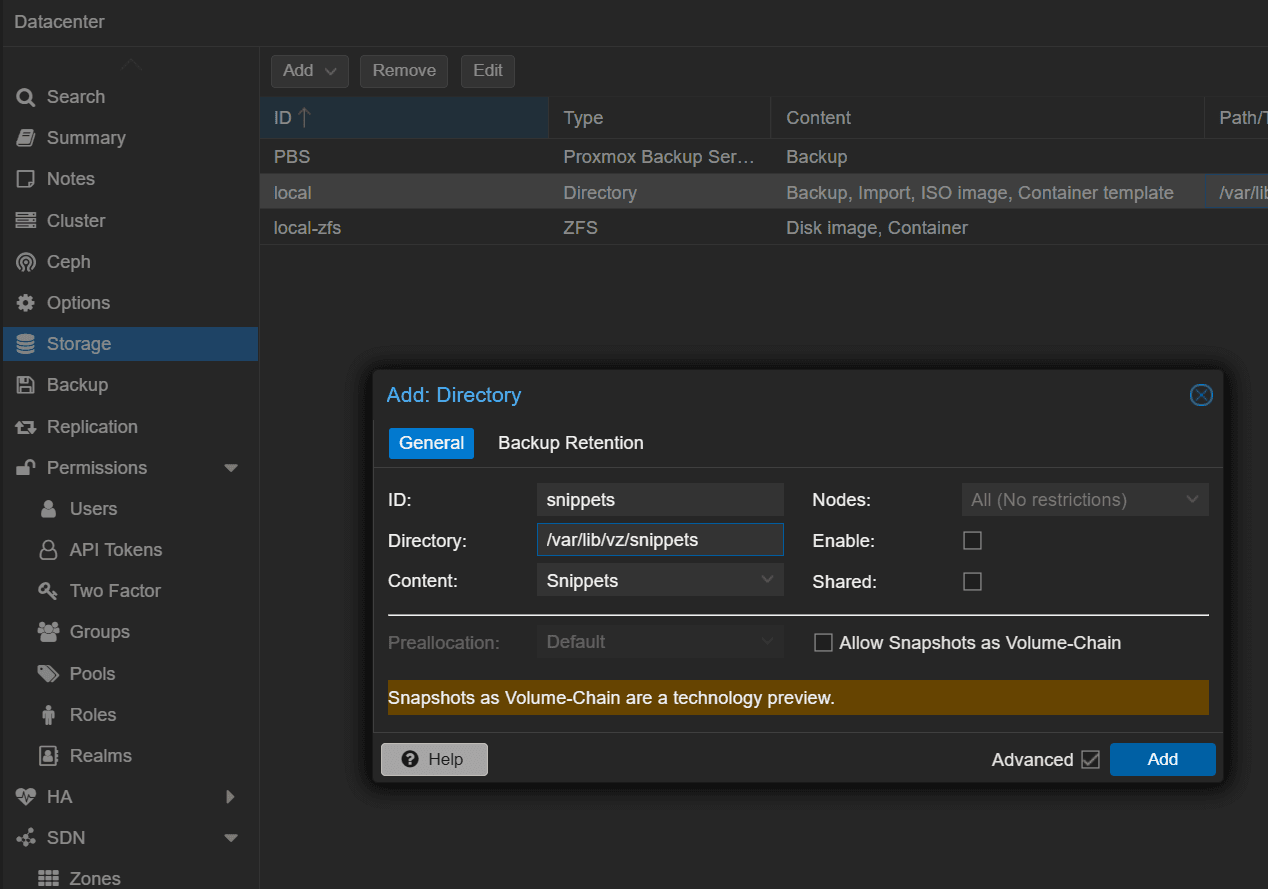
Task: Click the Groups people icon
Action: coord(48,632)
